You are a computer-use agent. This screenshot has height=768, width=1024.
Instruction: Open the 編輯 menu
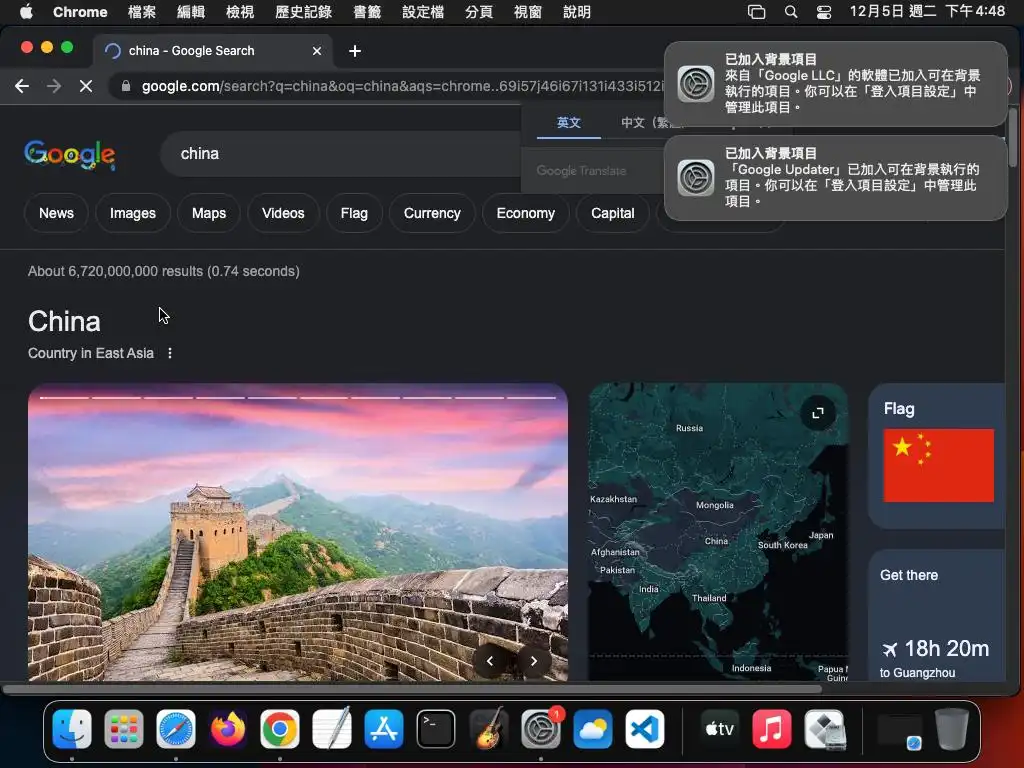(191, 12)
